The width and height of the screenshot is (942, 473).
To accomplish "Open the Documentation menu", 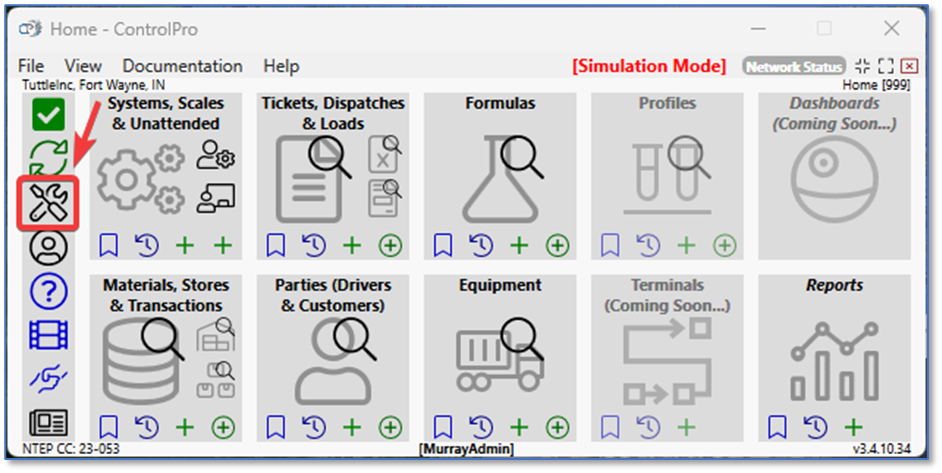I will 182,66.
